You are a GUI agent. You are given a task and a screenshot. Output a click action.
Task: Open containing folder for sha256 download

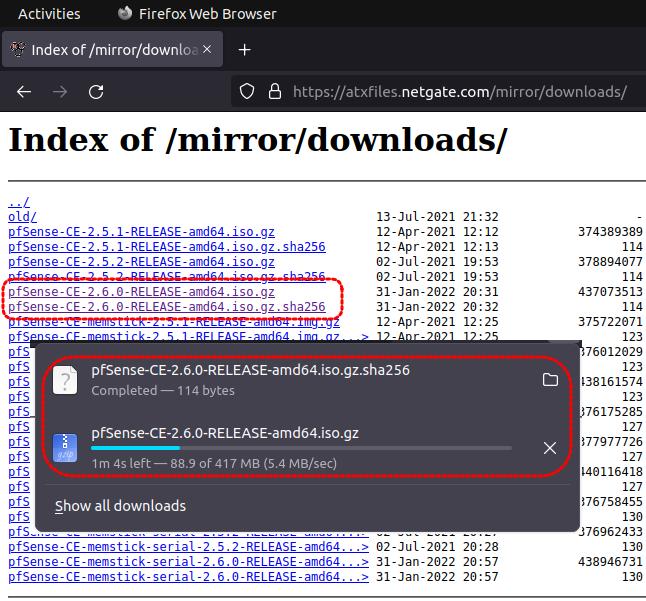pos(550,380)
